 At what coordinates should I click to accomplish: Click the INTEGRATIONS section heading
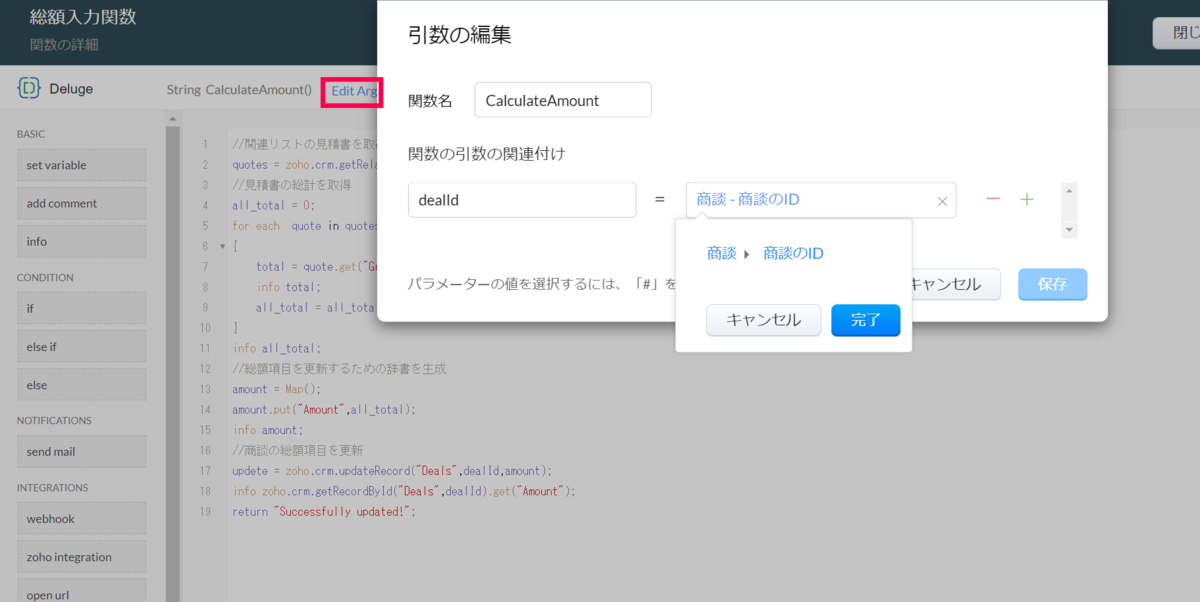click(52, 487)
